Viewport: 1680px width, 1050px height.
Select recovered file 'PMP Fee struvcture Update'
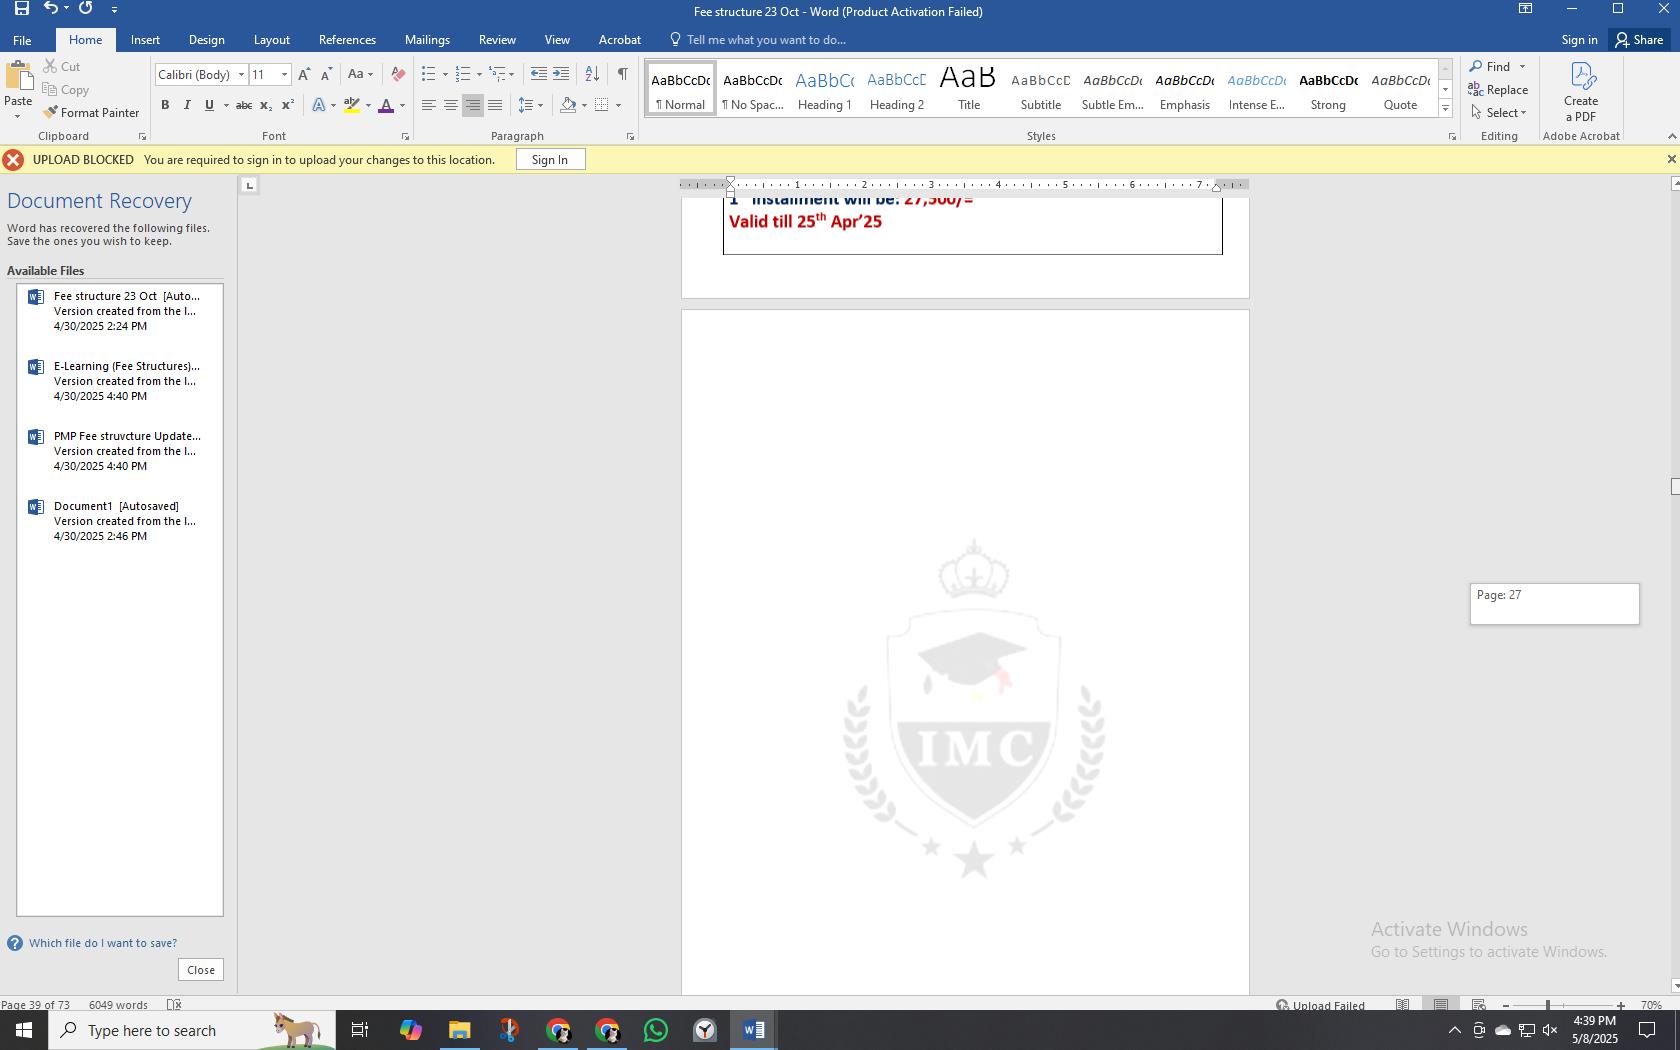120,451
